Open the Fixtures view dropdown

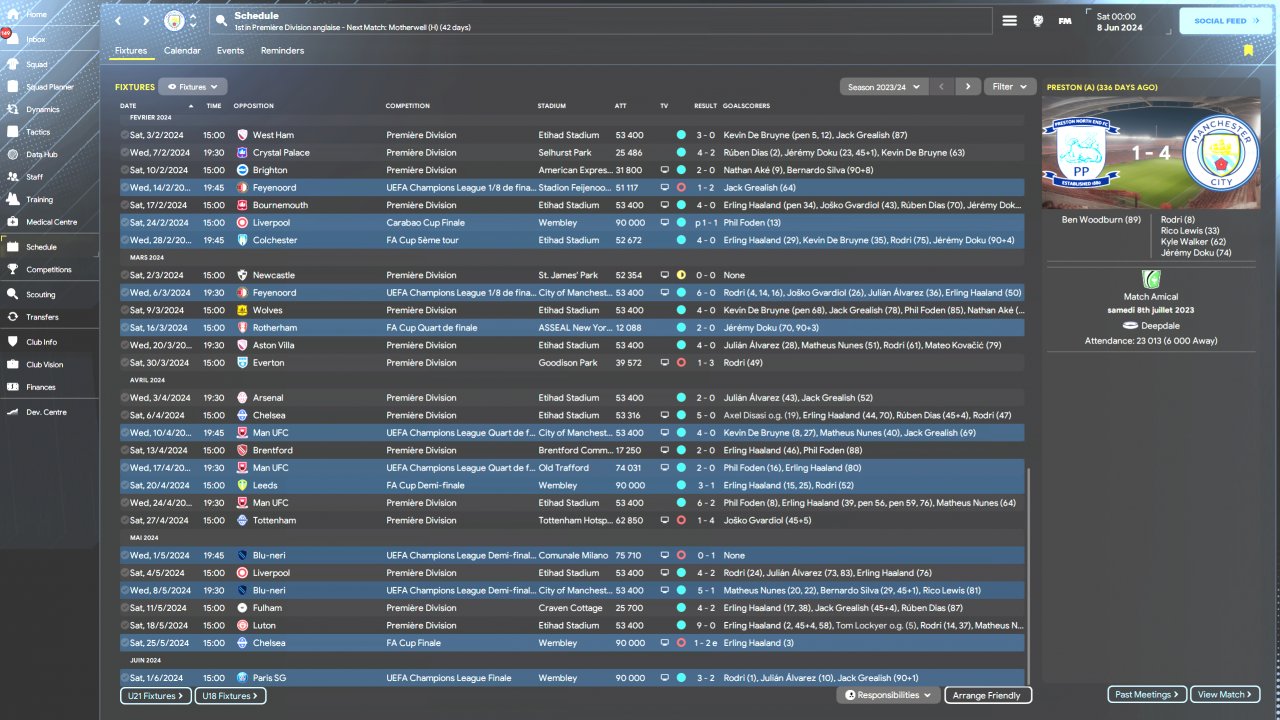[x=193, y=87]
